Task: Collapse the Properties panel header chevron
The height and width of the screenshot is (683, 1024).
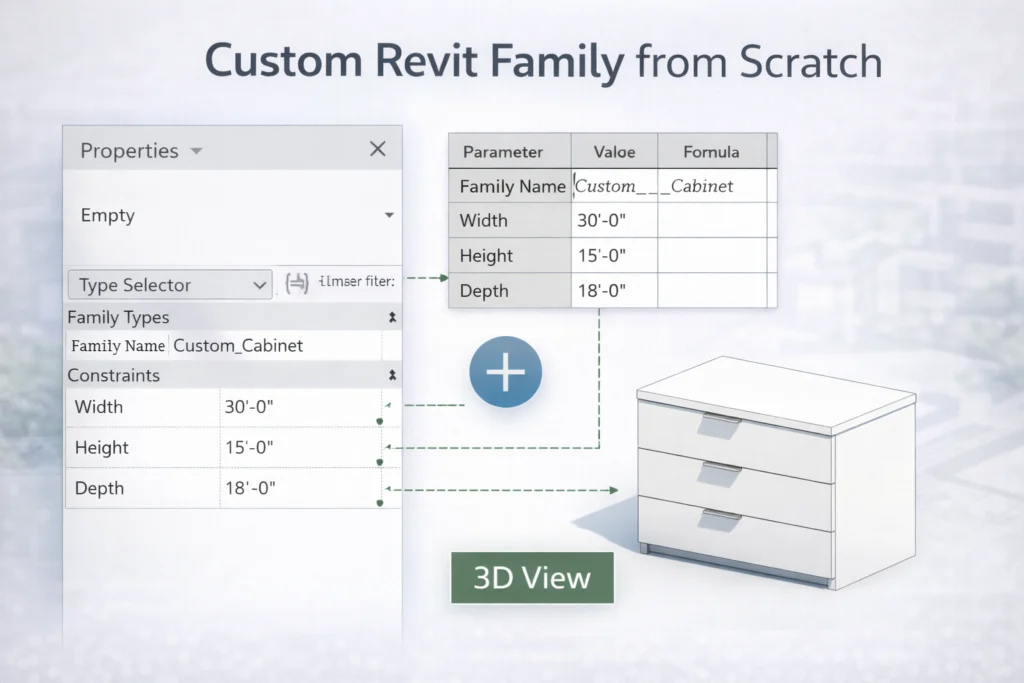Action: (x=196, y=150)
